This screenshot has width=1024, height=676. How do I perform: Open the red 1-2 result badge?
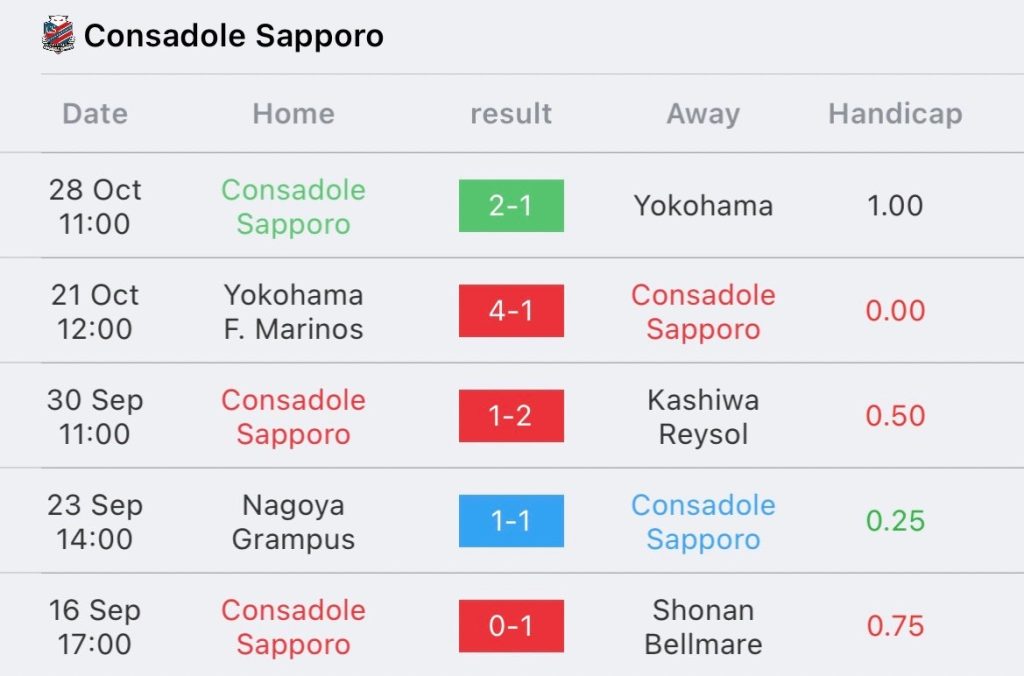click(x=511, y=416)
